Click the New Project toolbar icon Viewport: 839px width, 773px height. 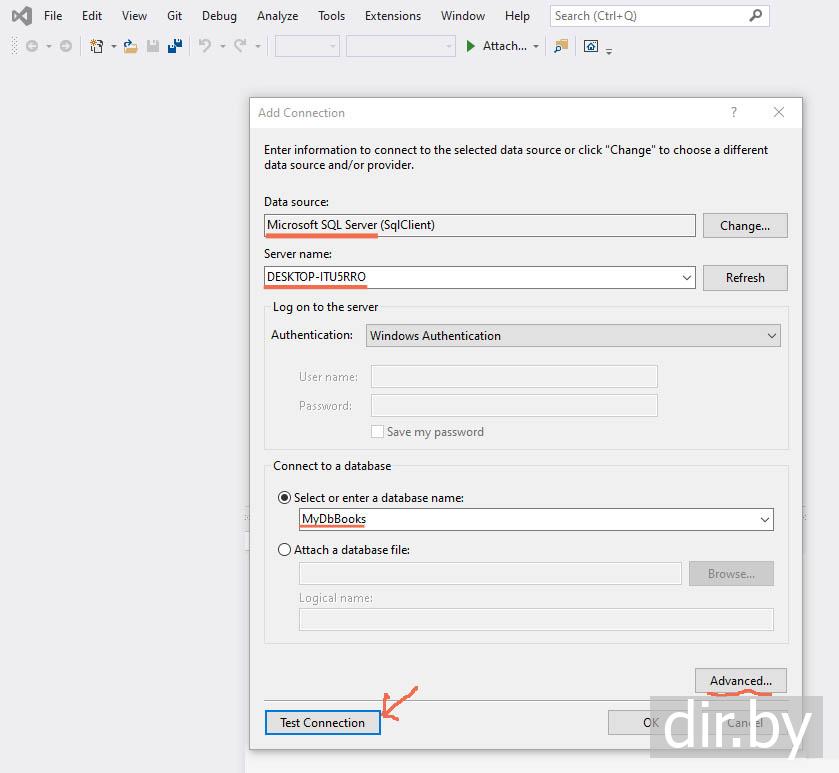coord(97,46)
